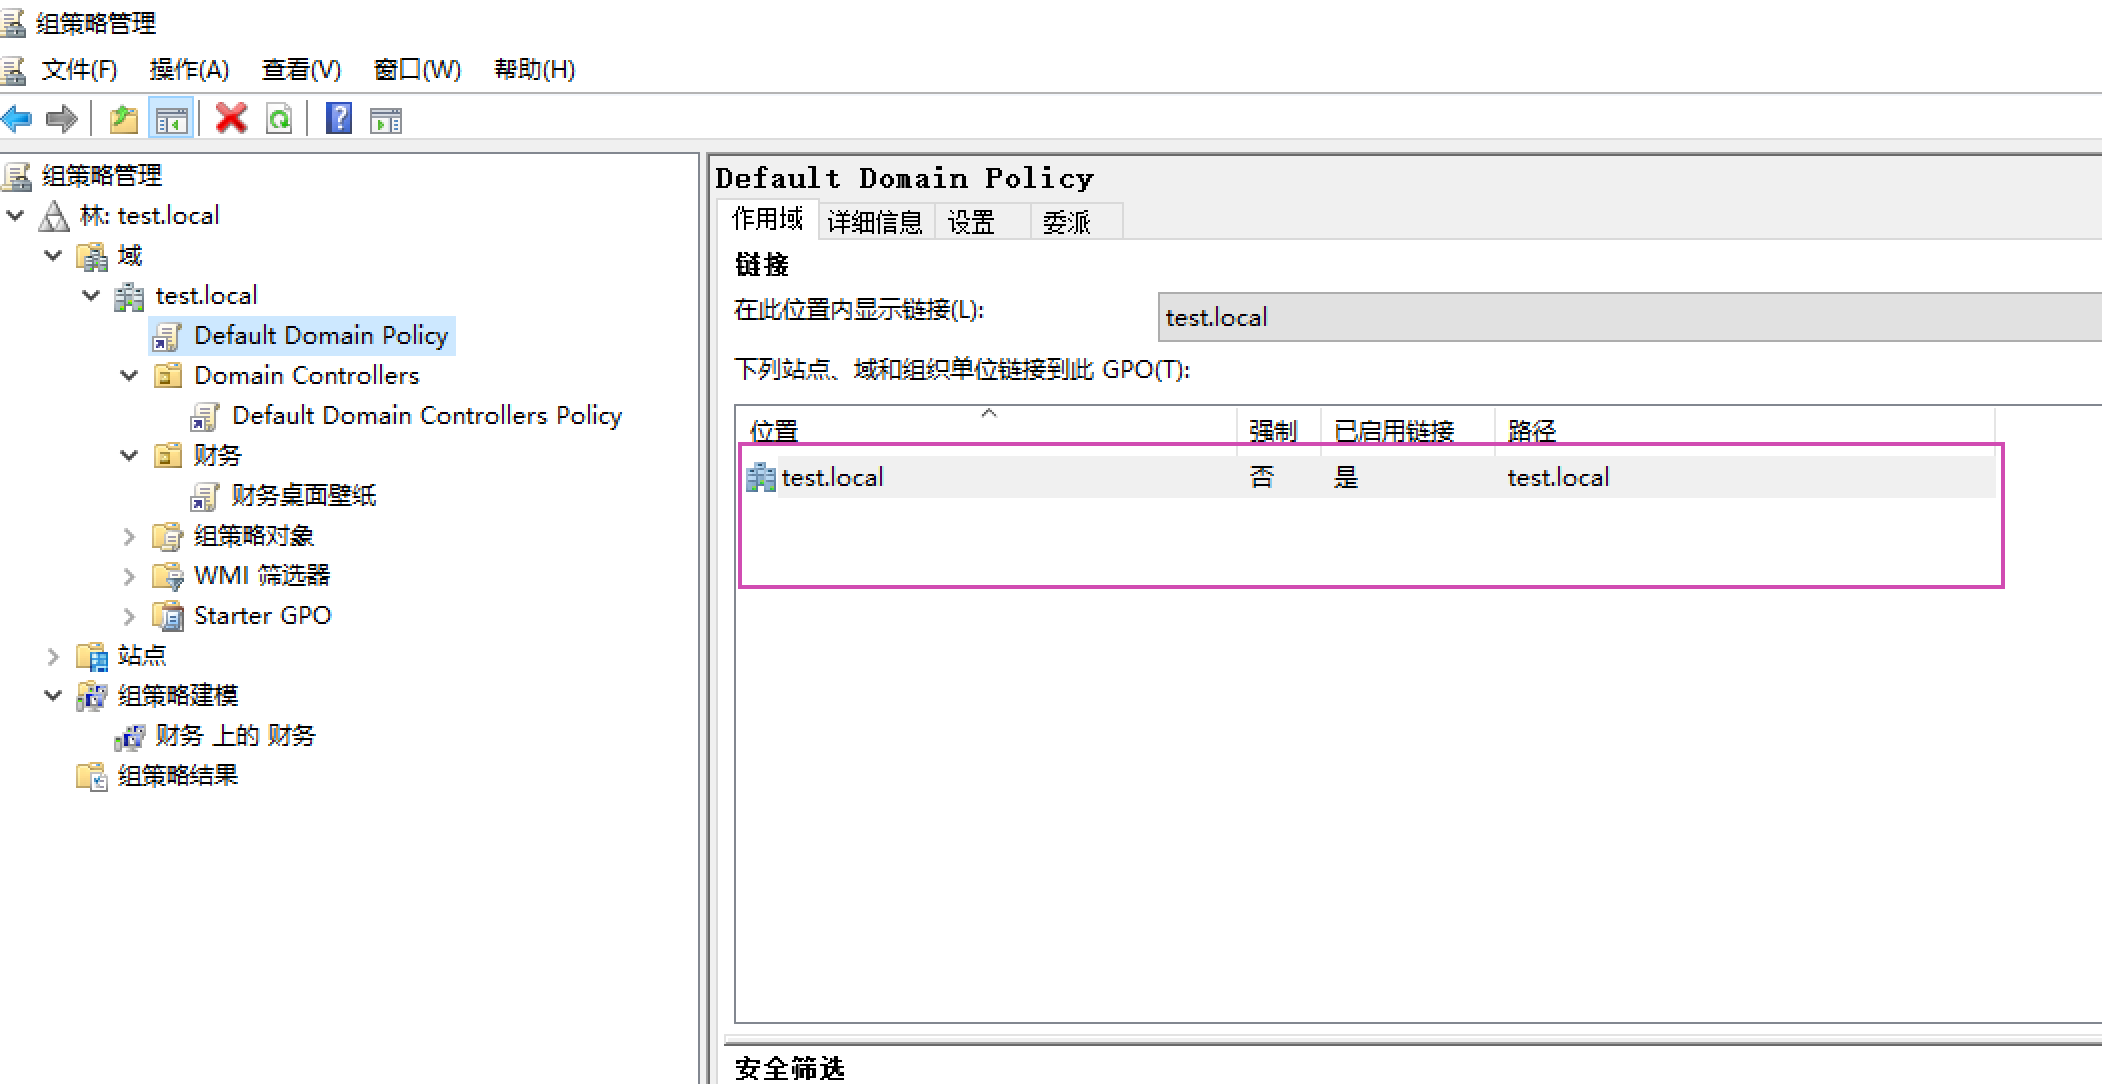Expand the WMI 筛选器 node
Image resolution: width=2102 pixels, height=1084 pixels.
tap(129, 576)
